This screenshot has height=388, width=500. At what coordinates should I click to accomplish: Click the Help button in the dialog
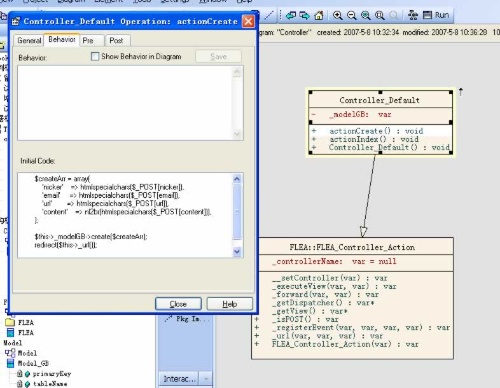click(x=229, y=304)
